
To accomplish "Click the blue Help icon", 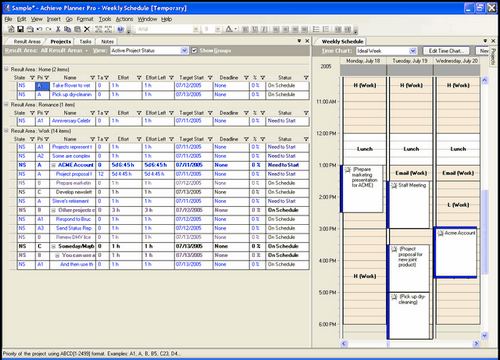I will (x=121, y=29).
